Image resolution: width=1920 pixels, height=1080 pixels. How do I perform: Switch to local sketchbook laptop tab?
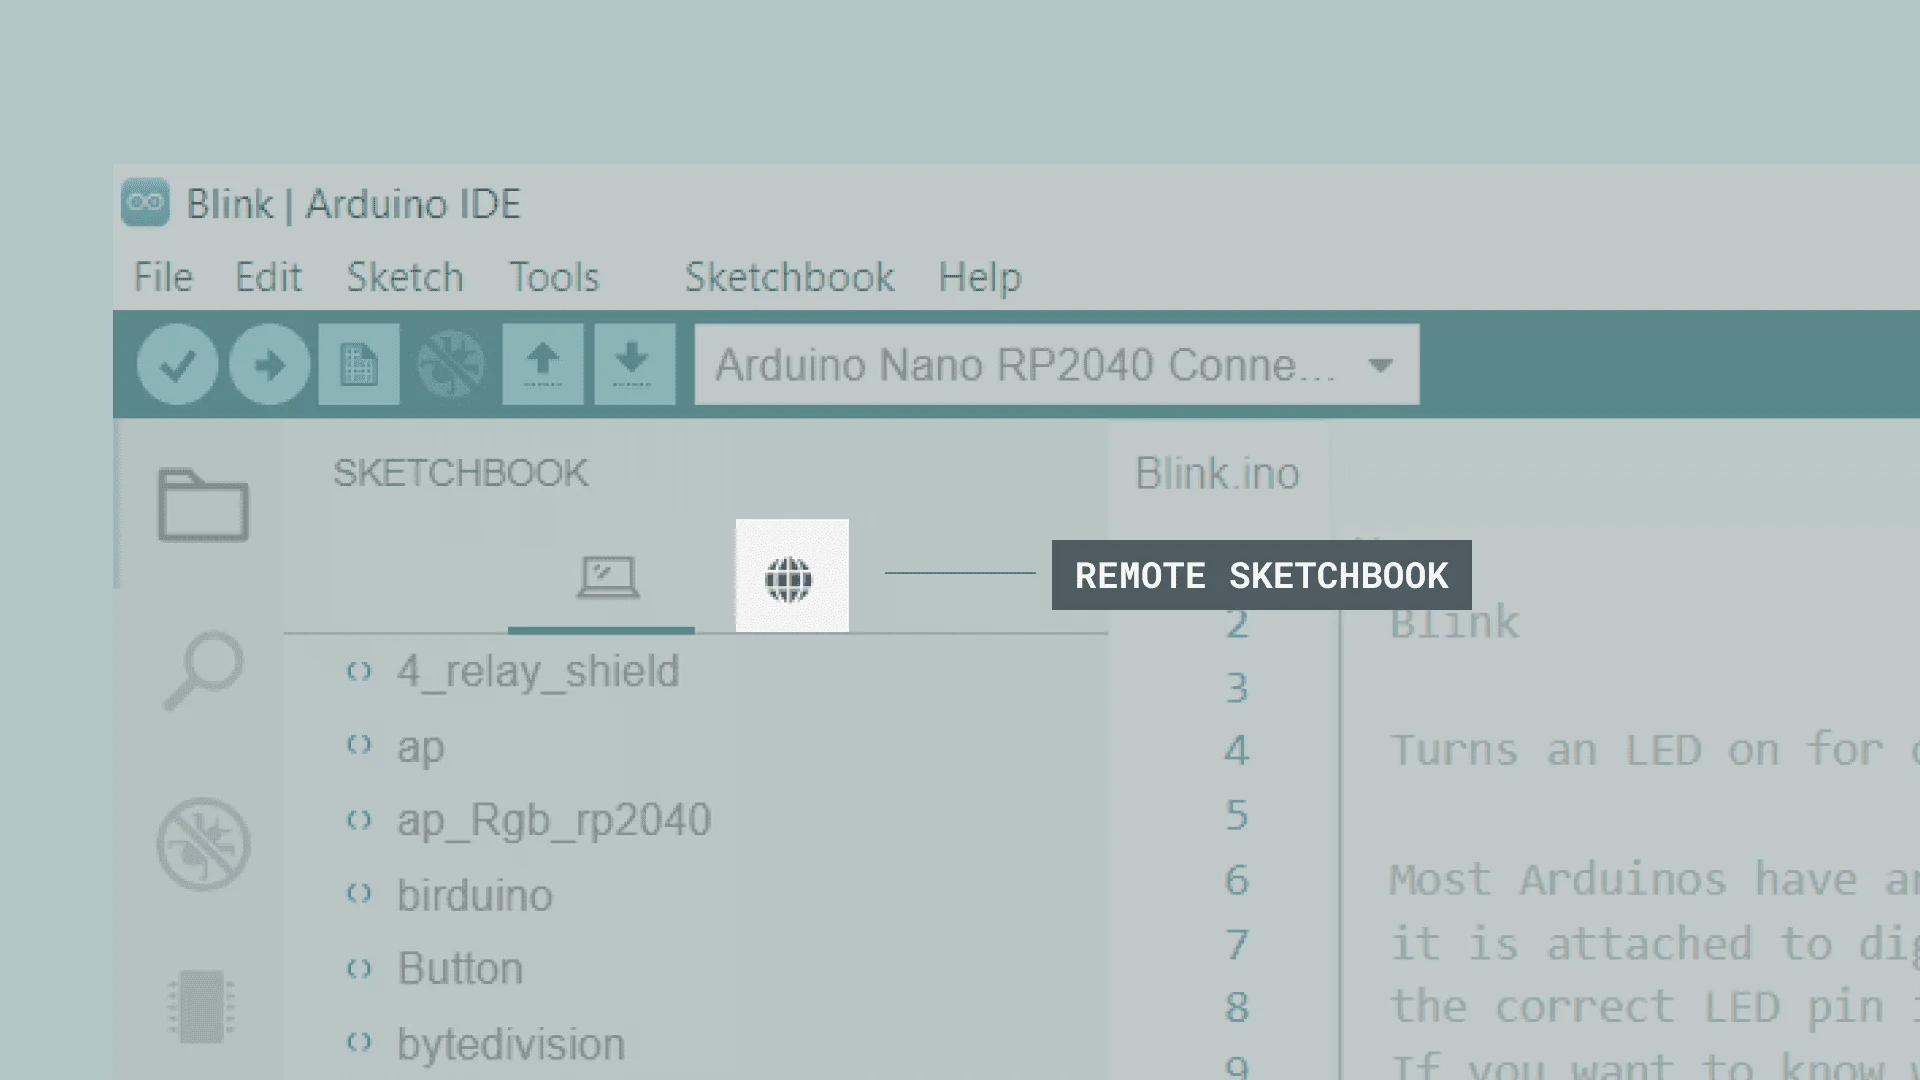pos(608,577)
